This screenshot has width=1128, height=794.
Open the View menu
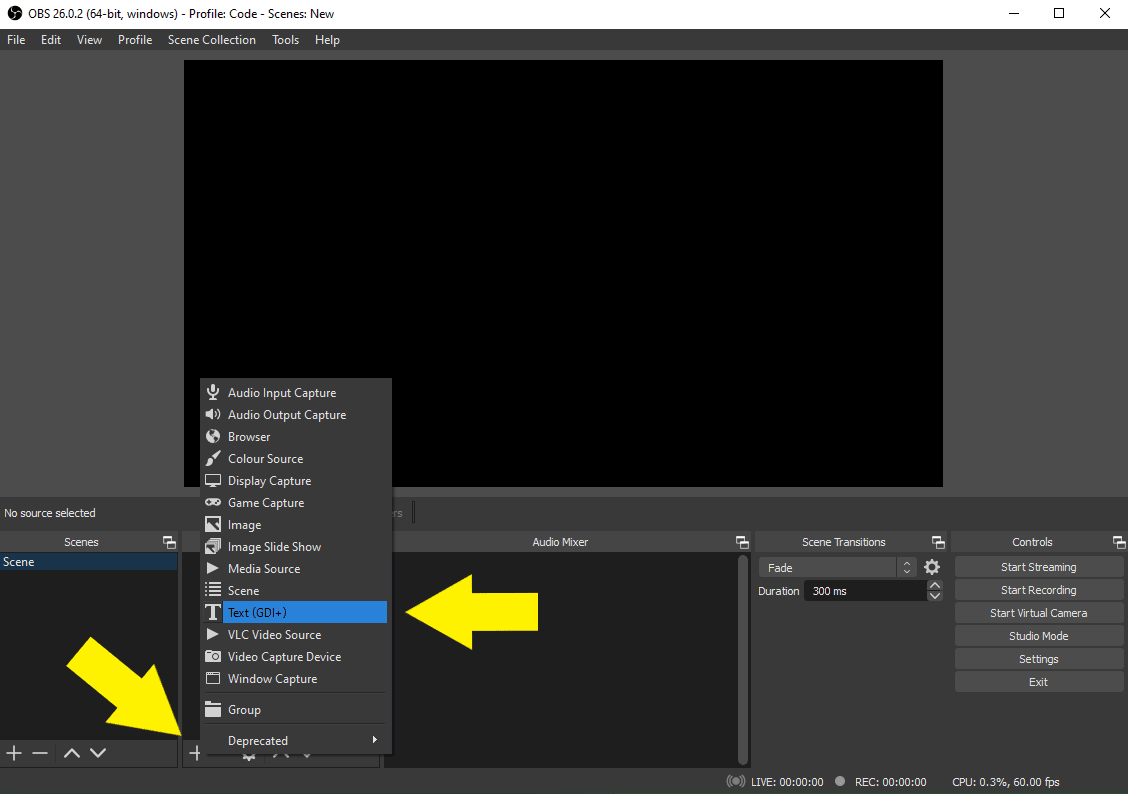(89, 40)
